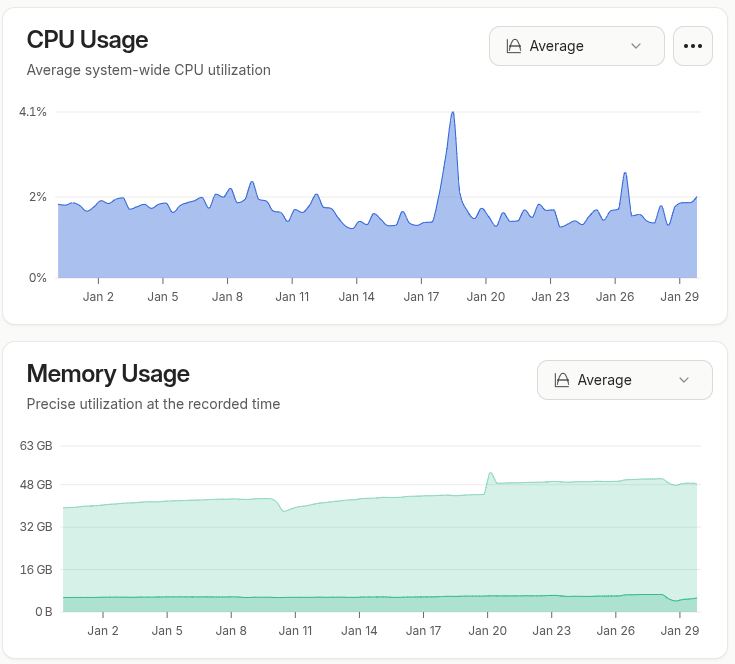This screenshot has height=664, width=735.
Task: Select the 4.1% CPU peak near Jan 18
Action: tap(453, 113)
